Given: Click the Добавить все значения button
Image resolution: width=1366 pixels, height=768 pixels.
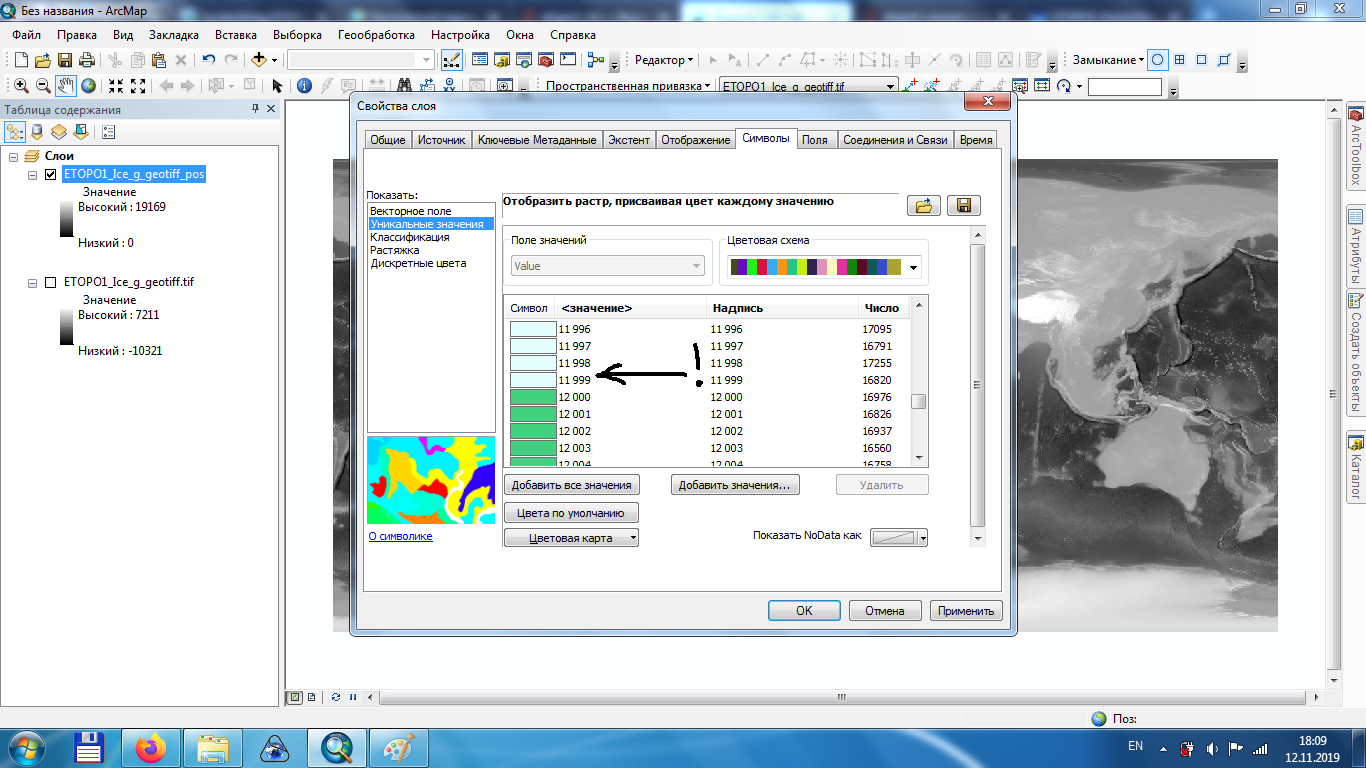Looking at the screenshot, I should (x=571, y=485).
